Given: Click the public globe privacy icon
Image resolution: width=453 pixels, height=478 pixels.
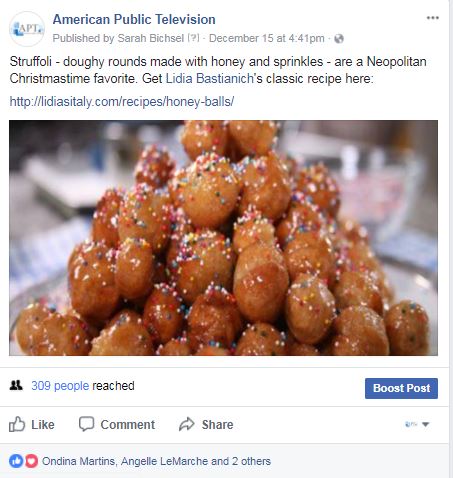Looking at the screenshot, I should point(339,39).
